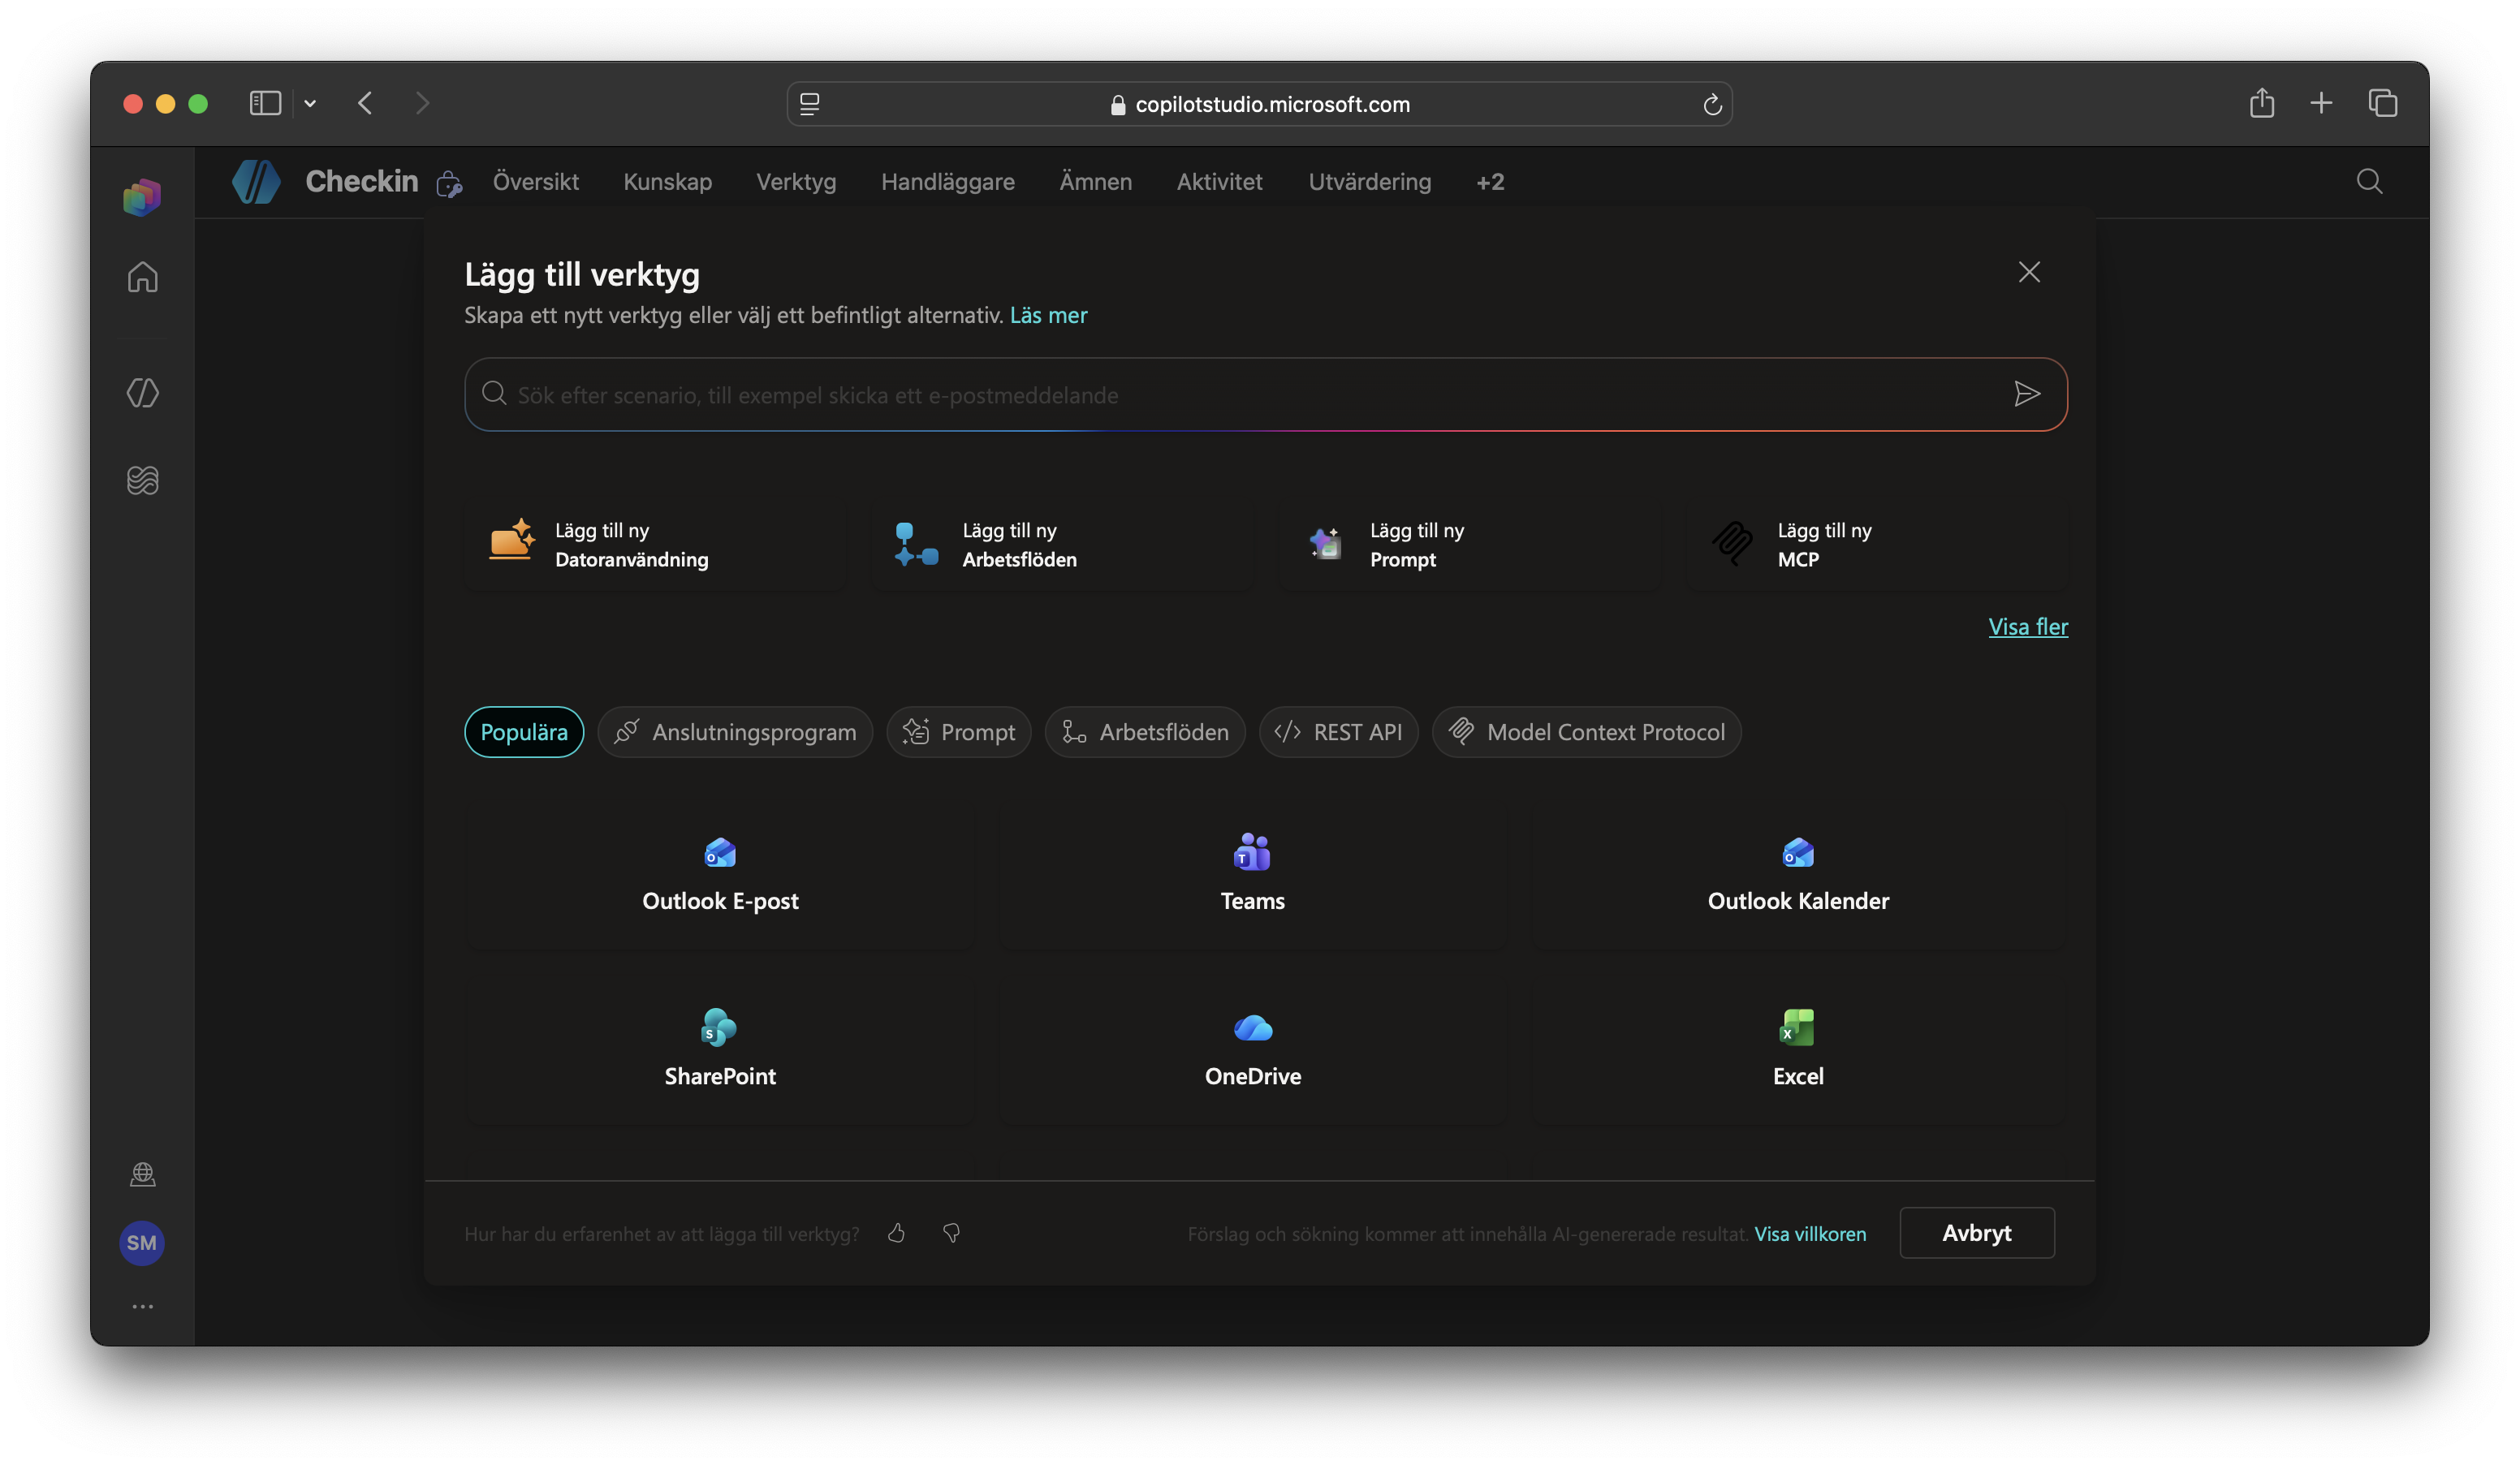The height and width of the screenshot is (1469, 2520).
Task: Select the Outlook E-post card
Action: [x=720, y=874]
